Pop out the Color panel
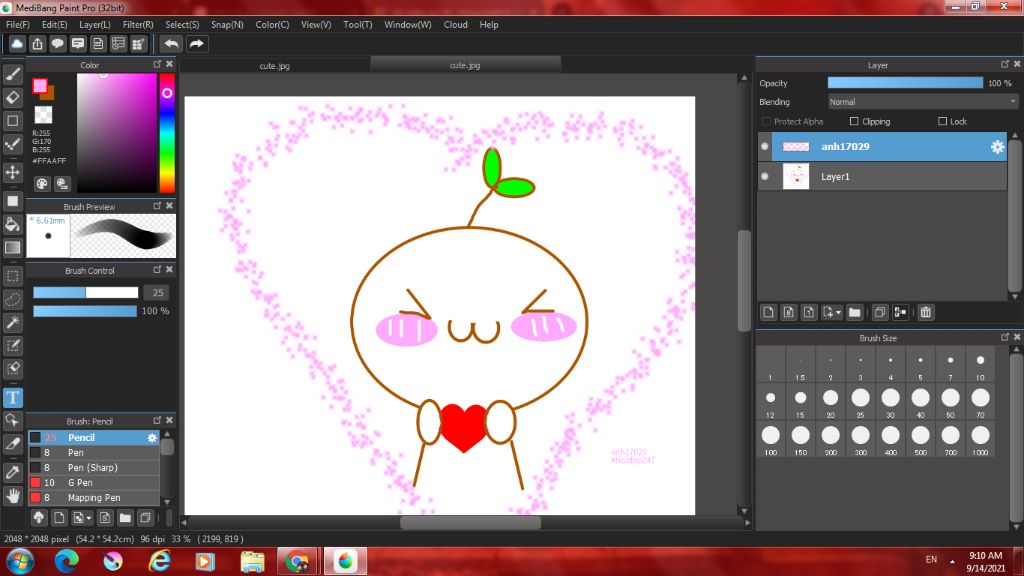The image size is (1024, 576). pos(157,64)
